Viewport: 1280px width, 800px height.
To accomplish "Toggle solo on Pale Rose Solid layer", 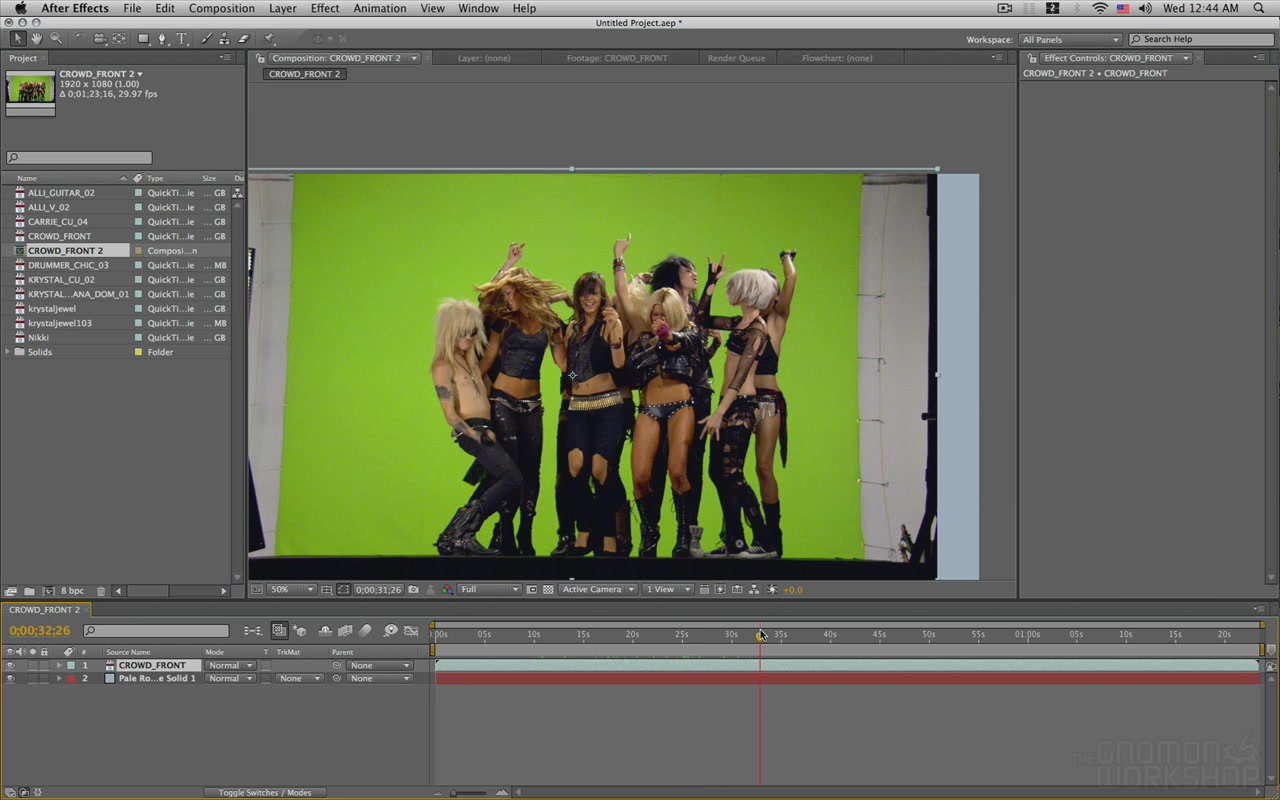I will (32, 678).
